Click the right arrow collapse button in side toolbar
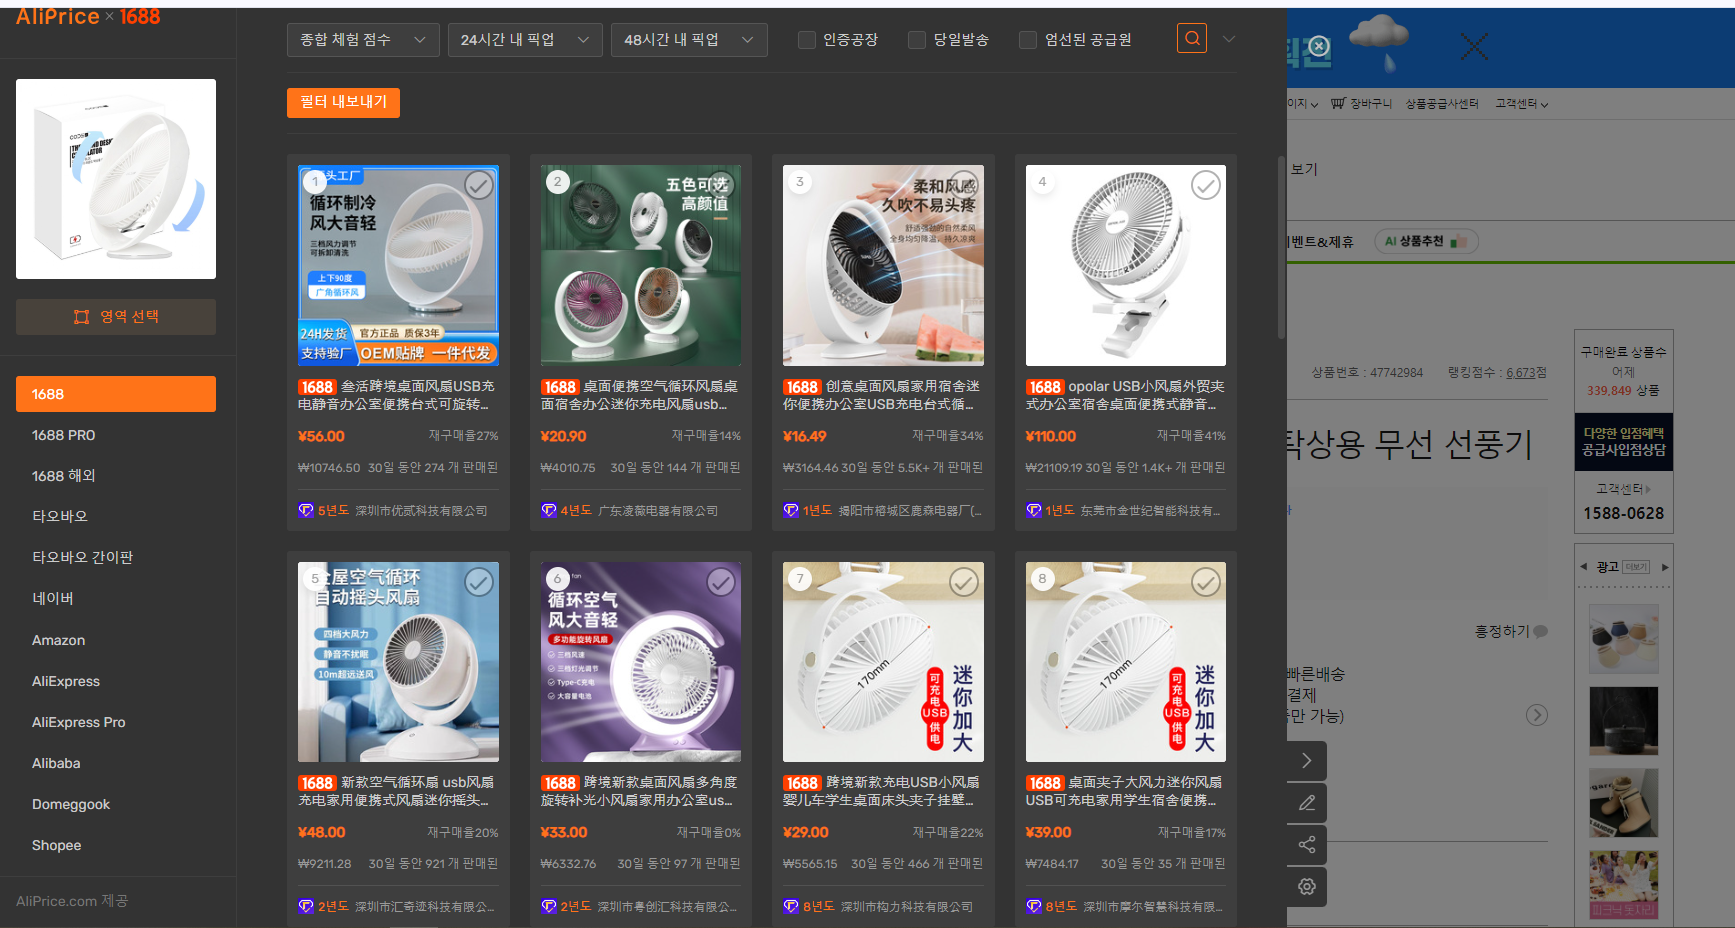Viewport: 1735px width, 928px height. point(1306,761)
